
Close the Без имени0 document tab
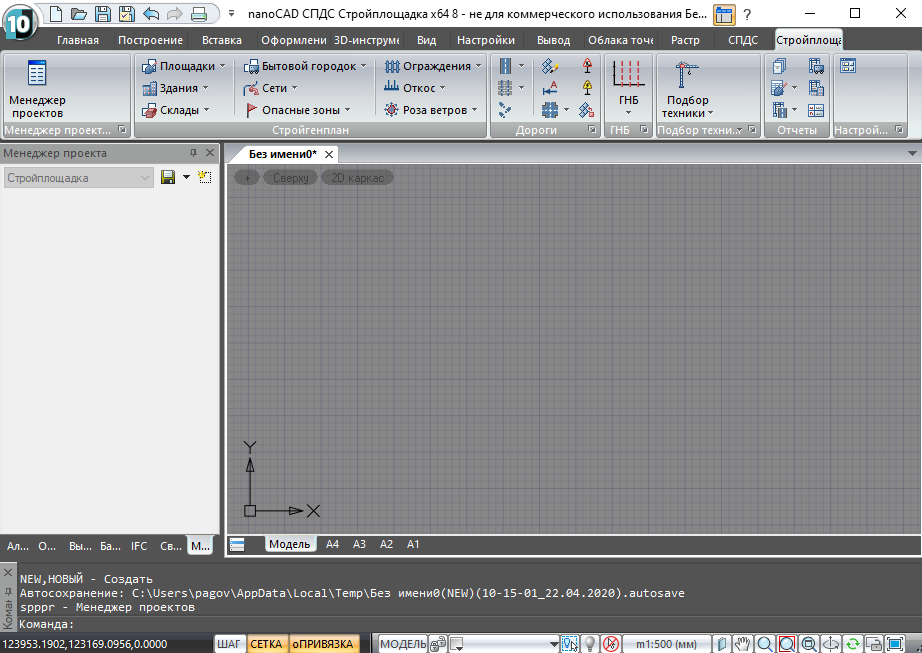pyautogui.click(x=329, y=155)
